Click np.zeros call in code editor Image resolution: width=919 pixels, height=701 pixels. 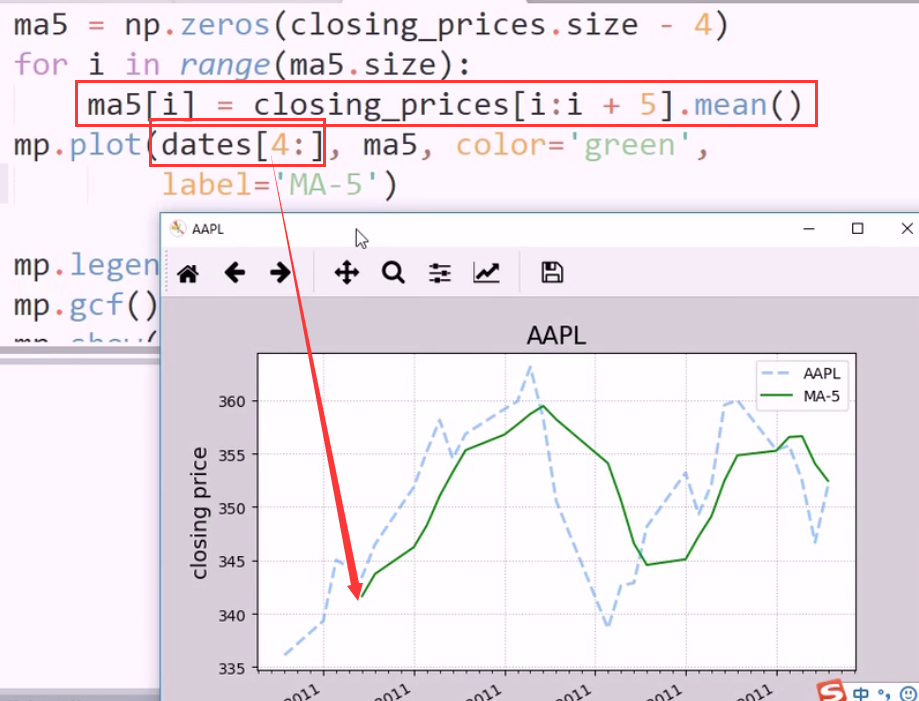[197, 25]
